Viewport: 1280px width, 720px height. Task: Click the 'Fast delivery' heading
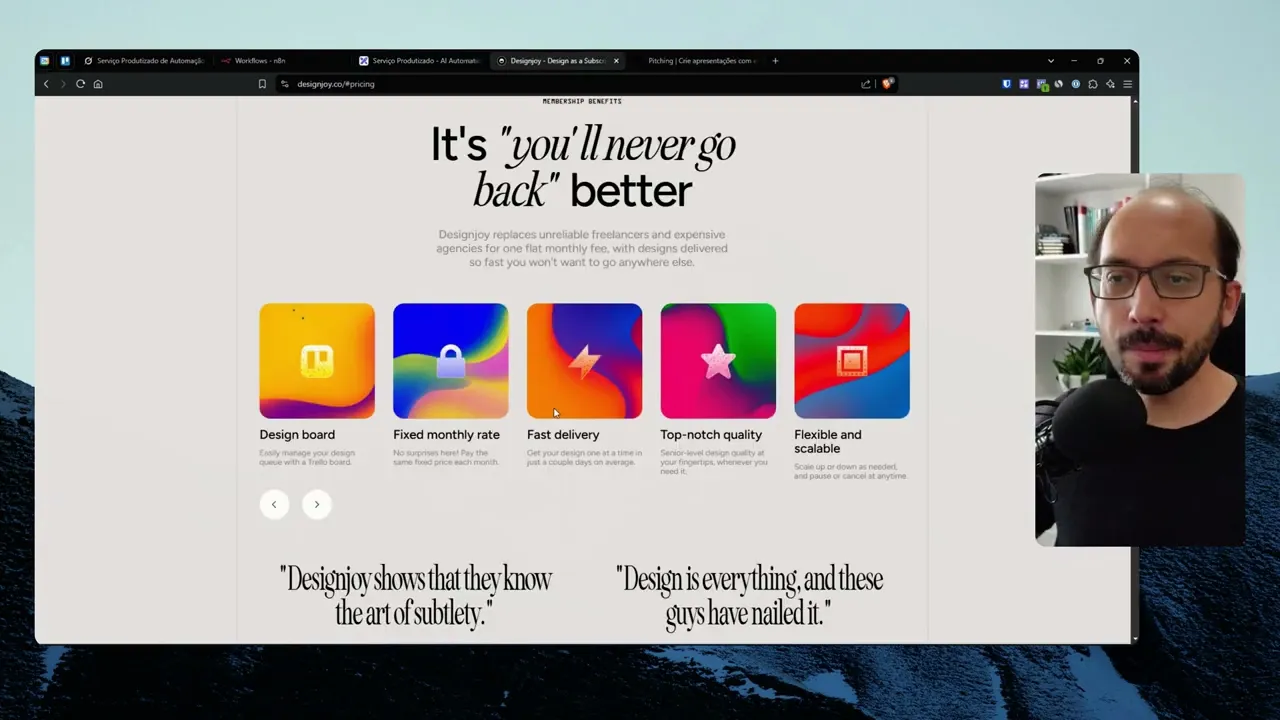pos(563,435)
